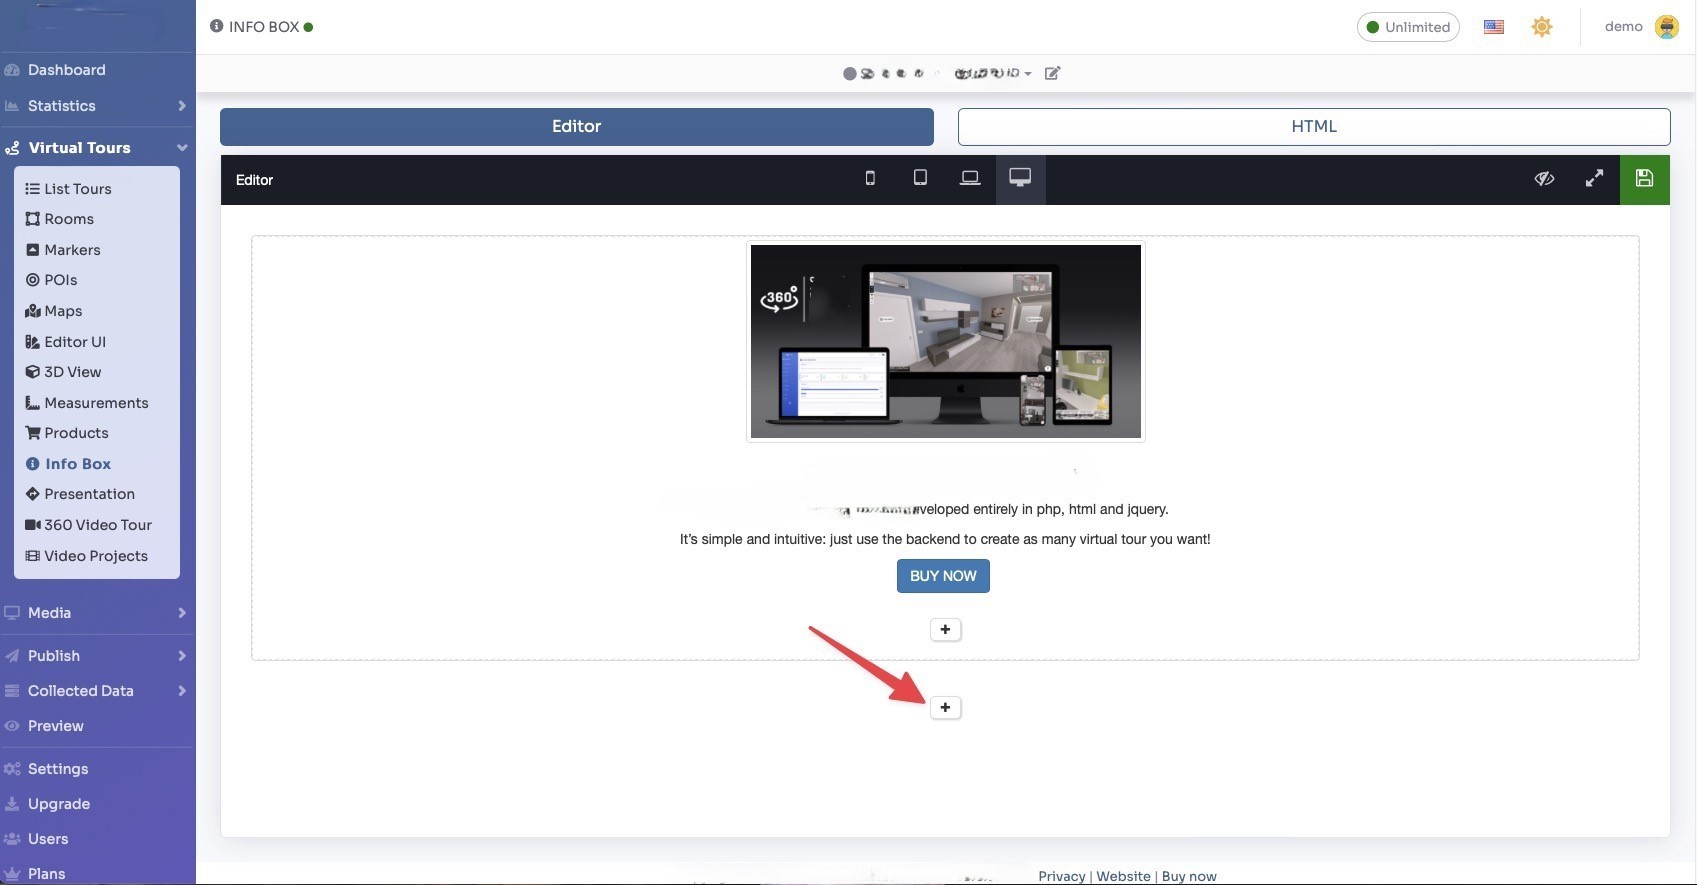Select the desktop monitor preview icon

1020,179
